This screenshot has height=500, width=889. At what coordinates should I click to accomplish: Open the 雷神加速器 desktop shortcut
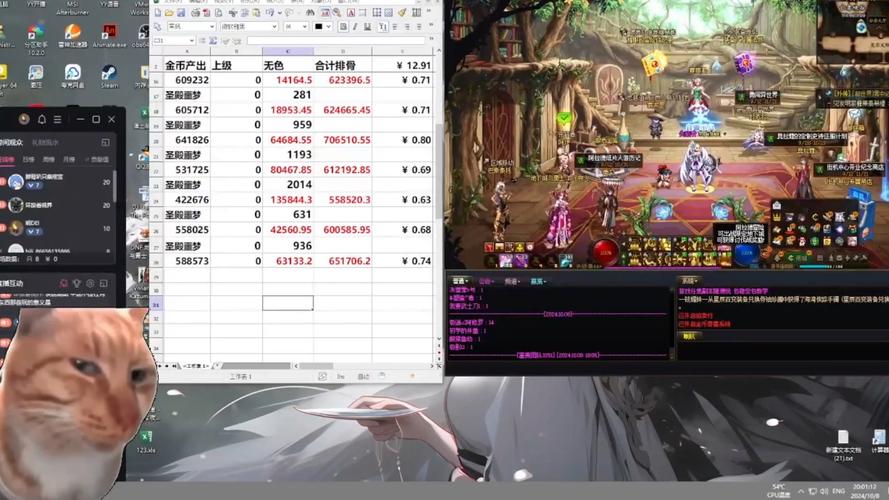point(73,36)
